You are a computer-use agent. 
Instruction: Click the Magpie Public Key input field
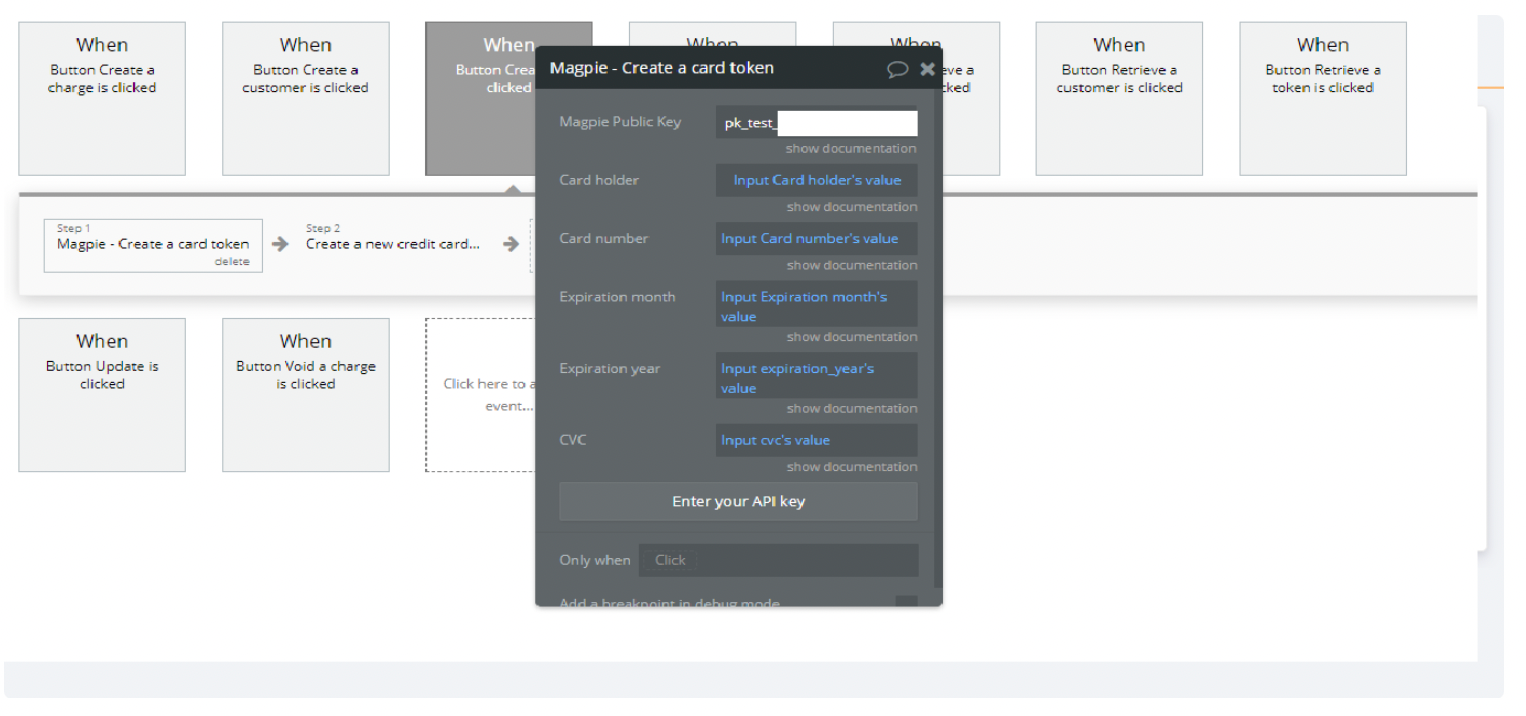(817, 123)
